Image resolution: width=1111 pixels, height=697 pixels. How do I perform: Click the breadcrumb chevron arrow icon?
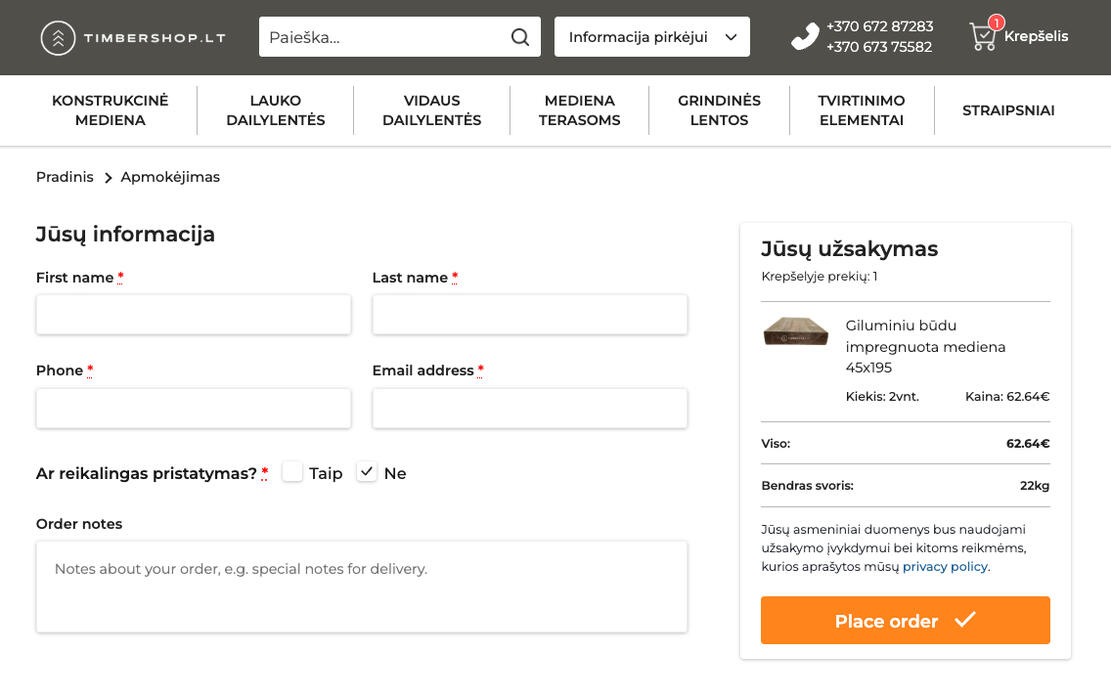point(108,178)
